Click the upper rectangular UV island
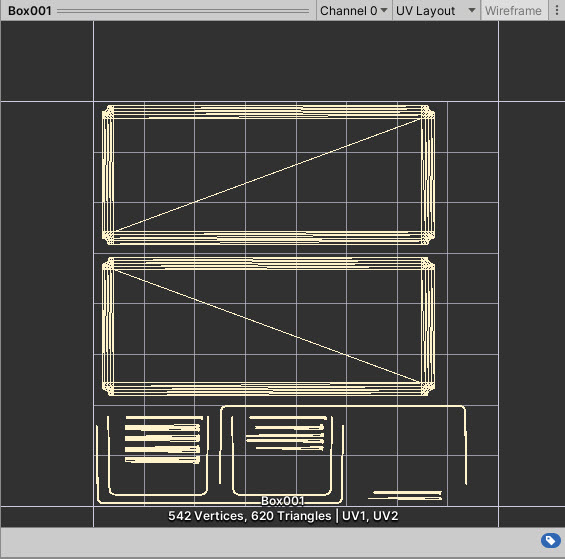This screenshot has width=565, height=559. click(268, 175)
